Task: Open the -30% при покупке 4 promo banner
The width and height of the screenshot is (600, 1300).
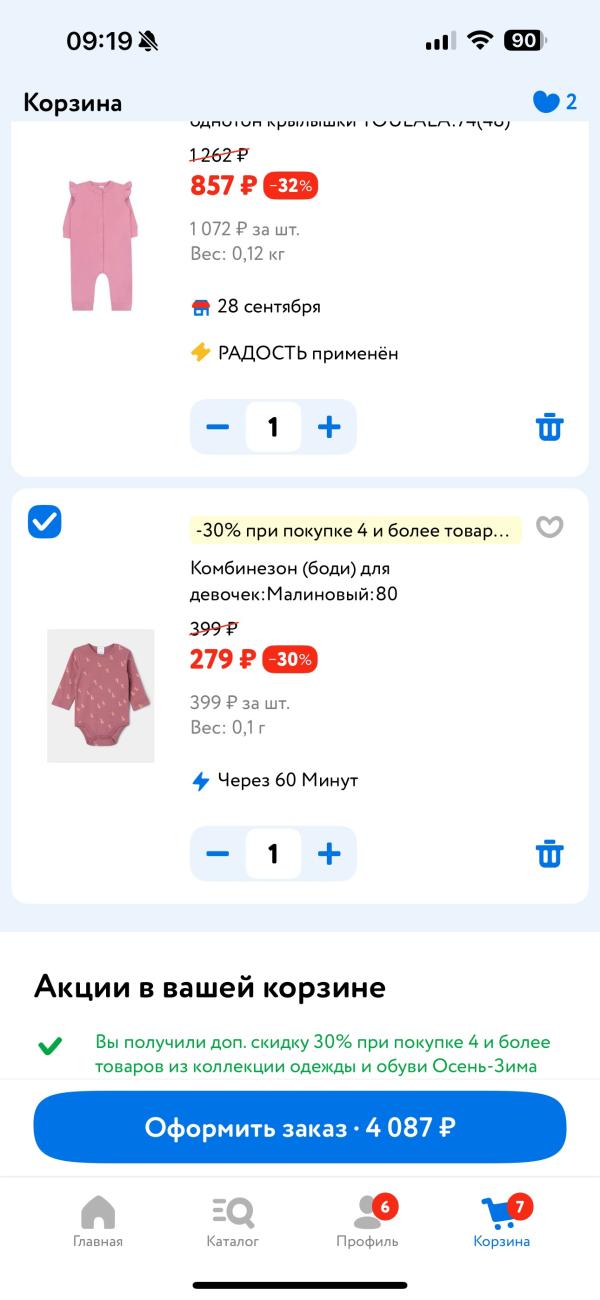Action: click(355, 530)
